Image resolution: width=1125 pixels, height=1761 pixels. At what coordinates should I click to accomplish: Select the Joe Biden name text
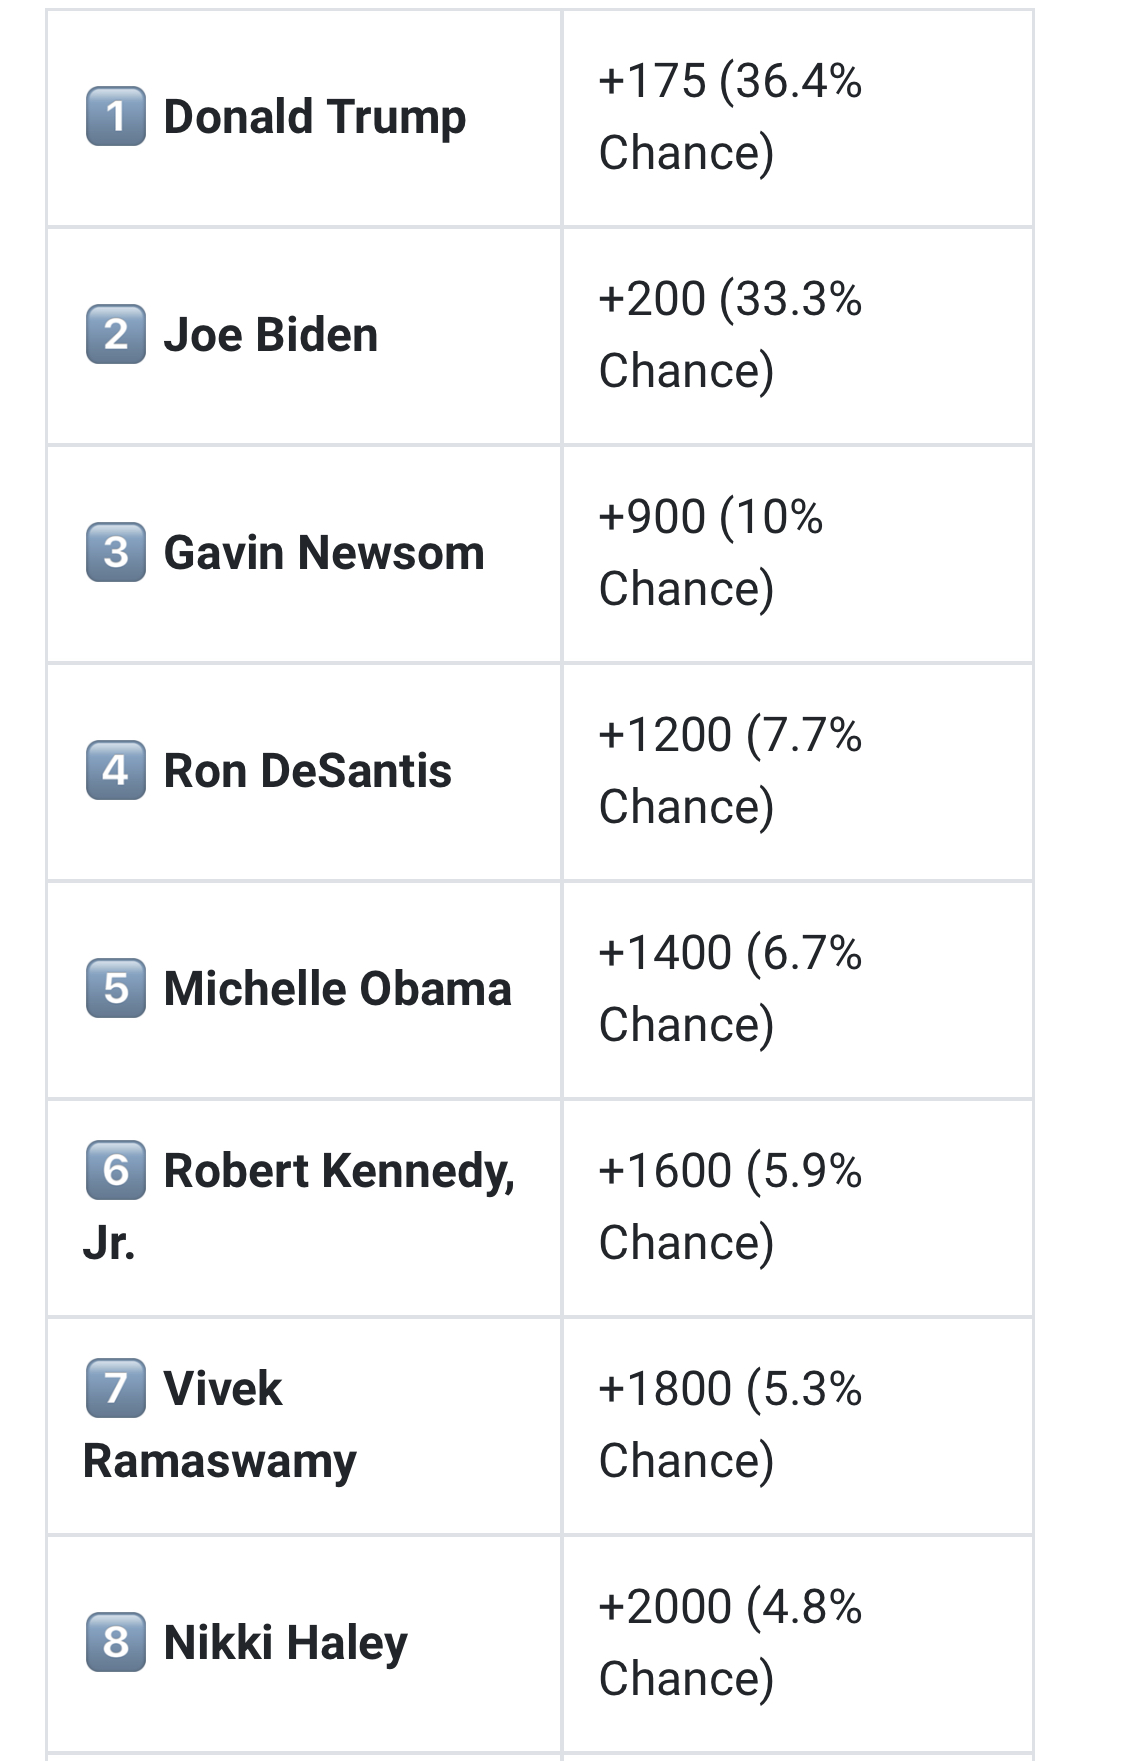coord(271,335)
